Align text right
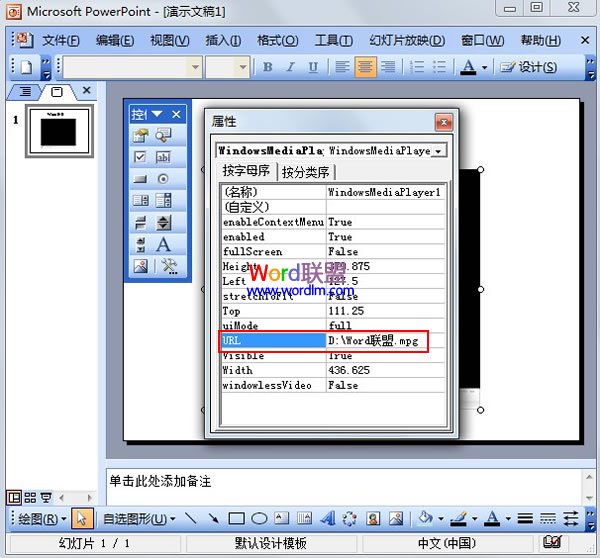 click(x=388, y=67)
